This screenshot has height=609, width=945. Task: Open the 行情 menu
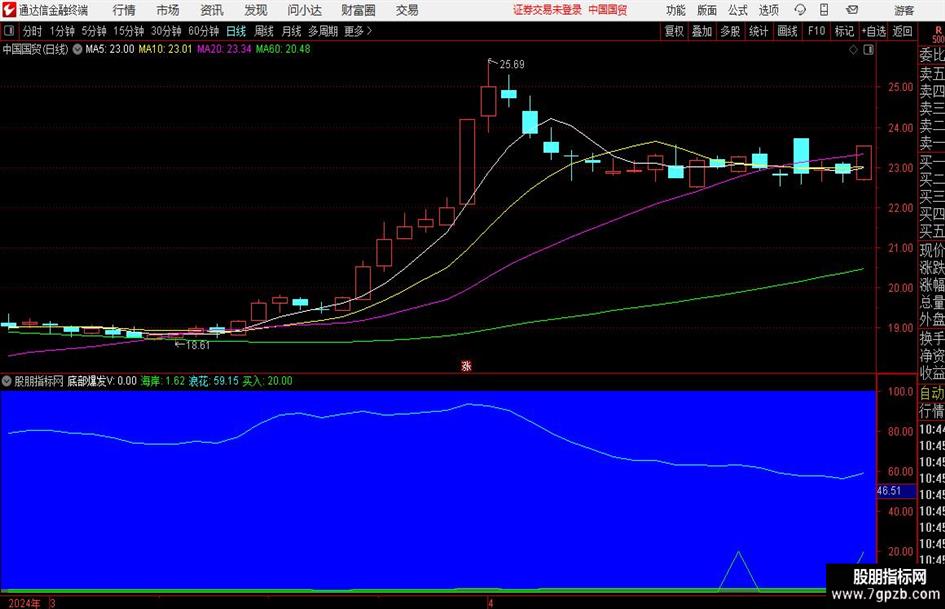pos(124,10)
